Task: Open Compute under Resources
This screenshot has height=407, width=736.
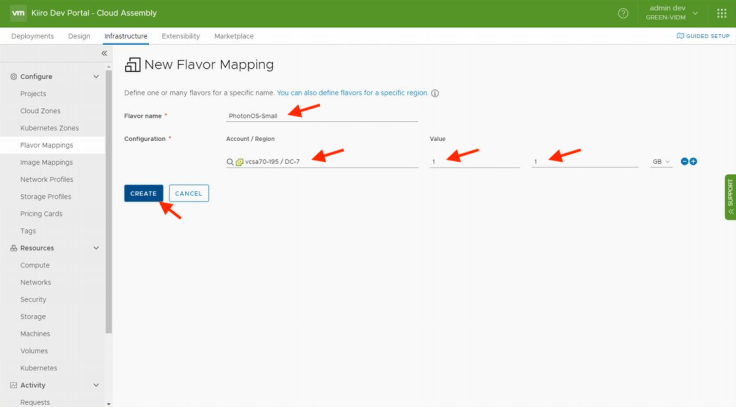Action: 35,265
